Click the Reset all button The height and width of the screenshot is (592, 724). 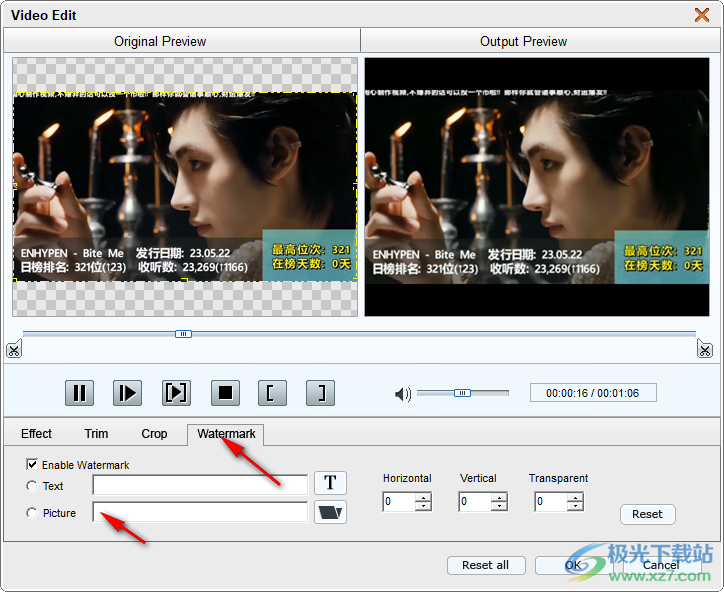point(486,565)
